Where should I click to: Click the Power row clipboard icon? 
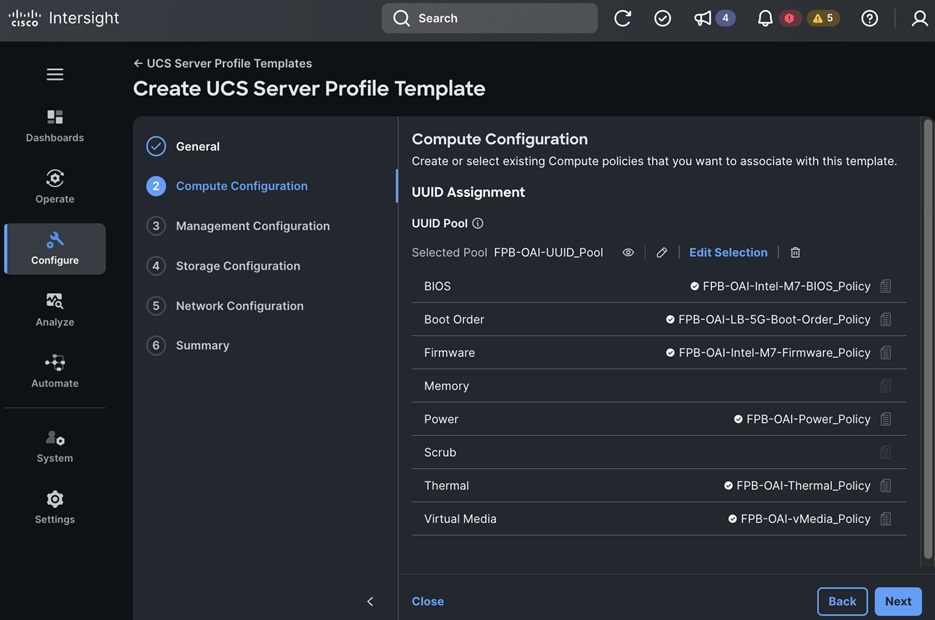pyautogui.click(x=886, y=419)
